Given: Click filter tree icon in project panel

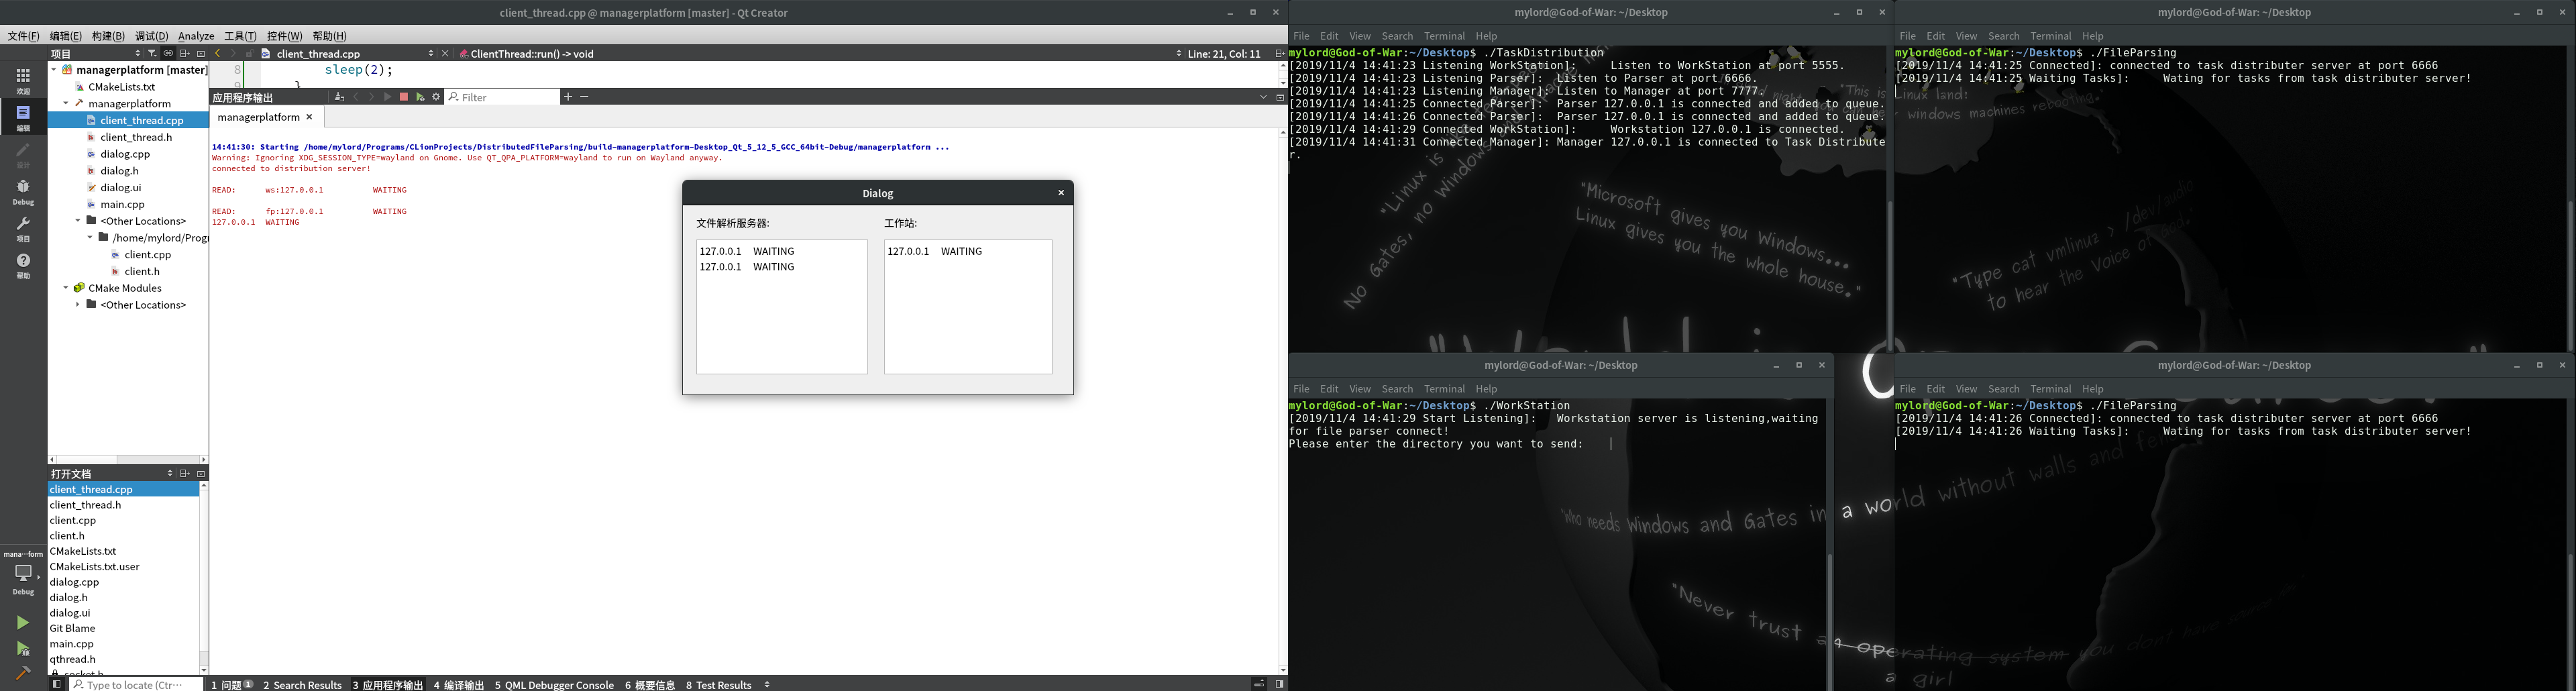Looking at the screenshot, I should [x=152, y=53].
